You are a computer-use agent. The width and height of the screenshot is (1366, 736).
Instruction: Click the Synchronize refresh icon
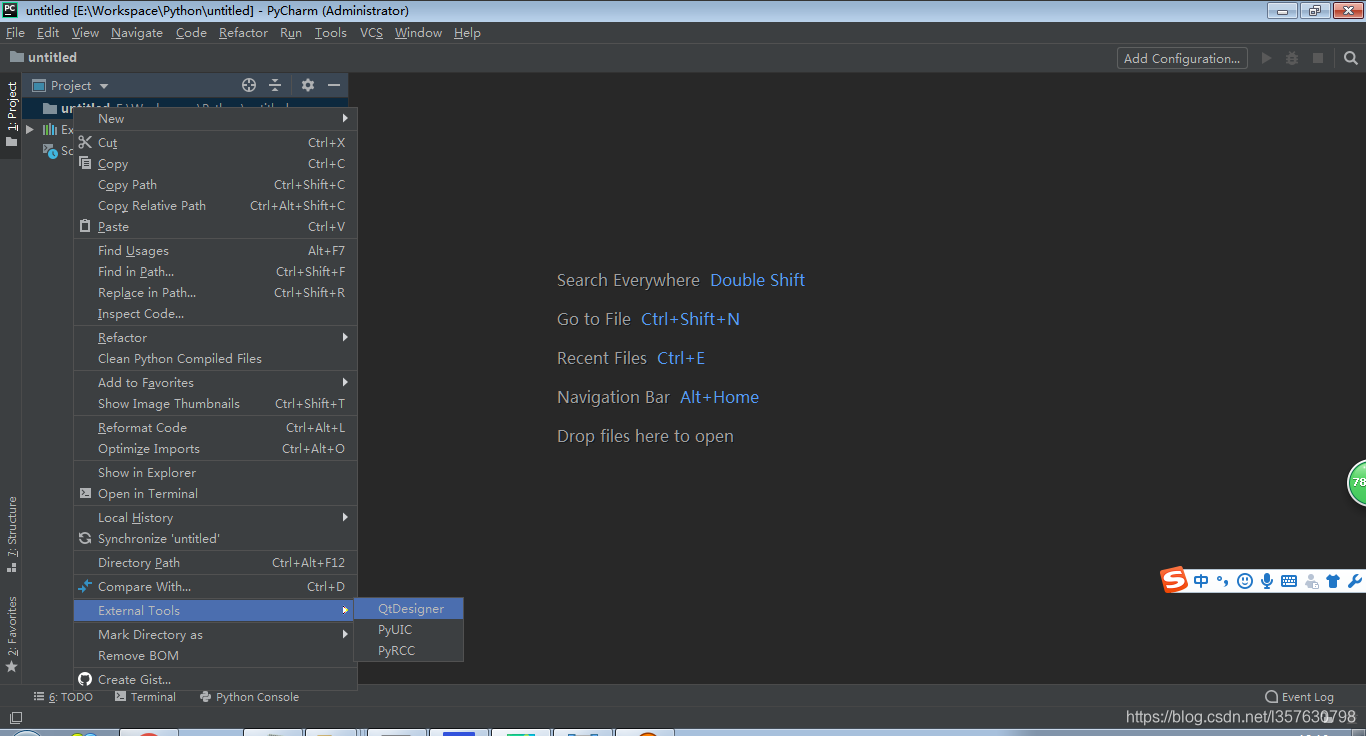tap(85, 538)
